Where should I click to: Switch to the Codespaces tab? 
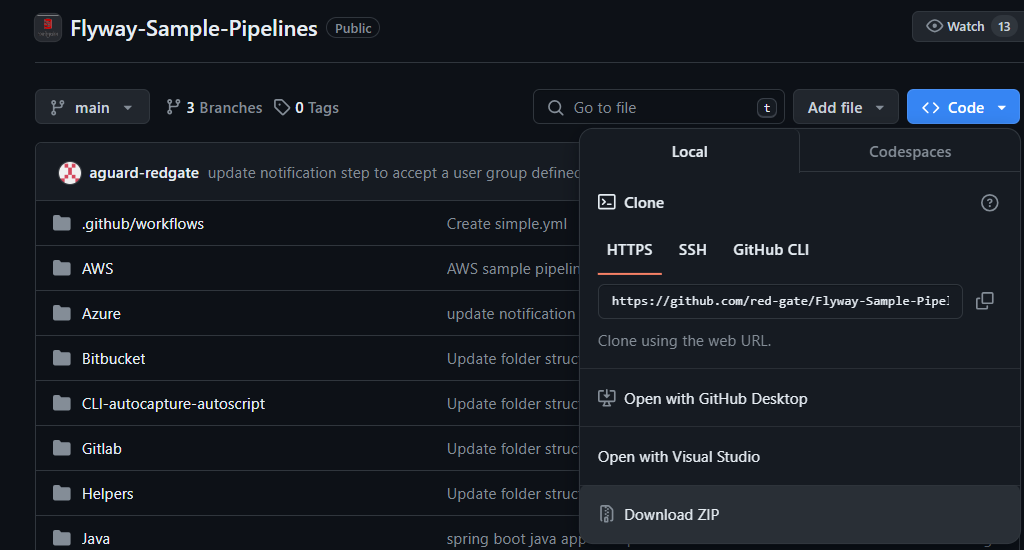[x=910, y=152]
